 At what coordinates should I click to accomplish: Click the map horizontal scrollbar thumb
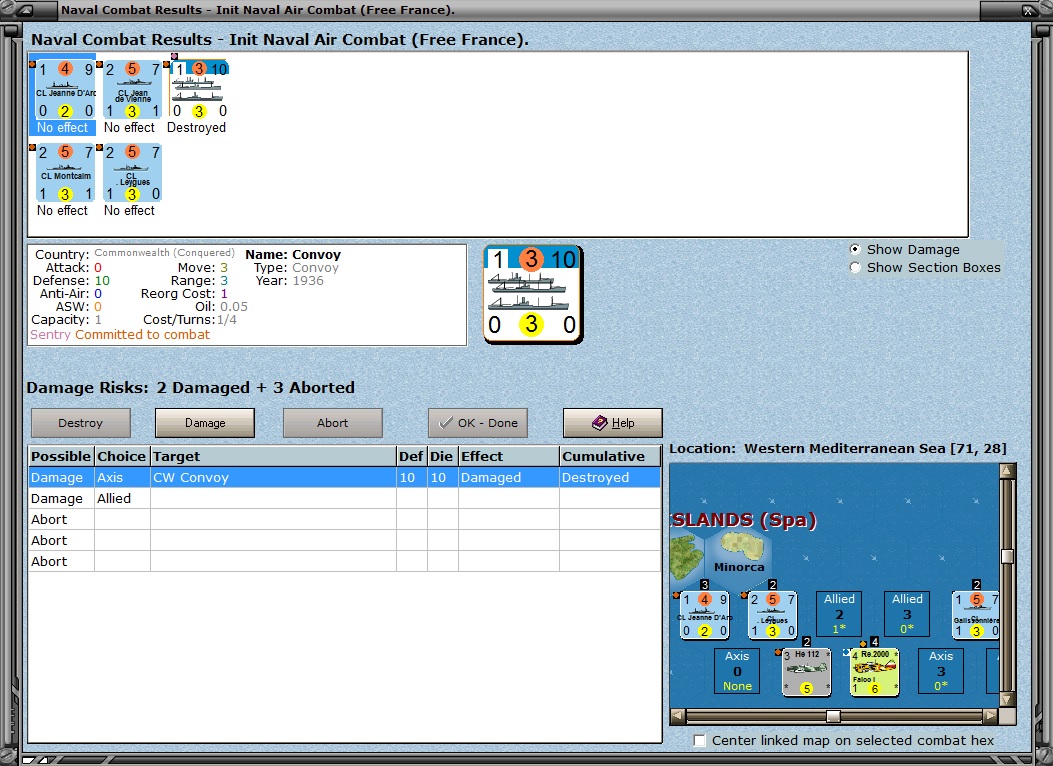pyautogui.click(x=833, y=716)
